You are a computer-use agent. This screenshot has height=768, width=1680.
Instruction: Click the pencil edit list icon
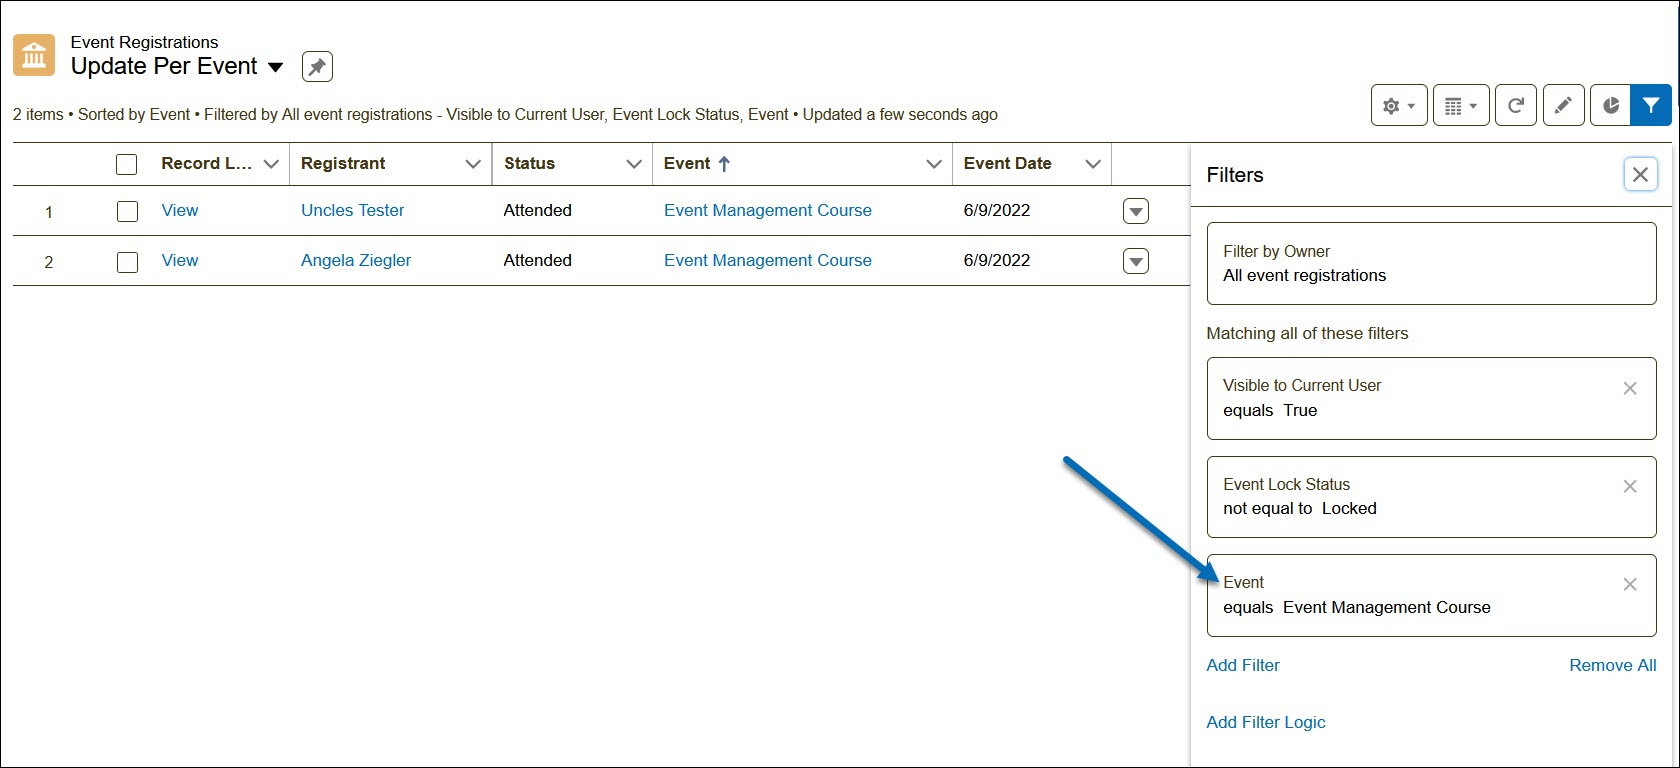pos(1563,106)
